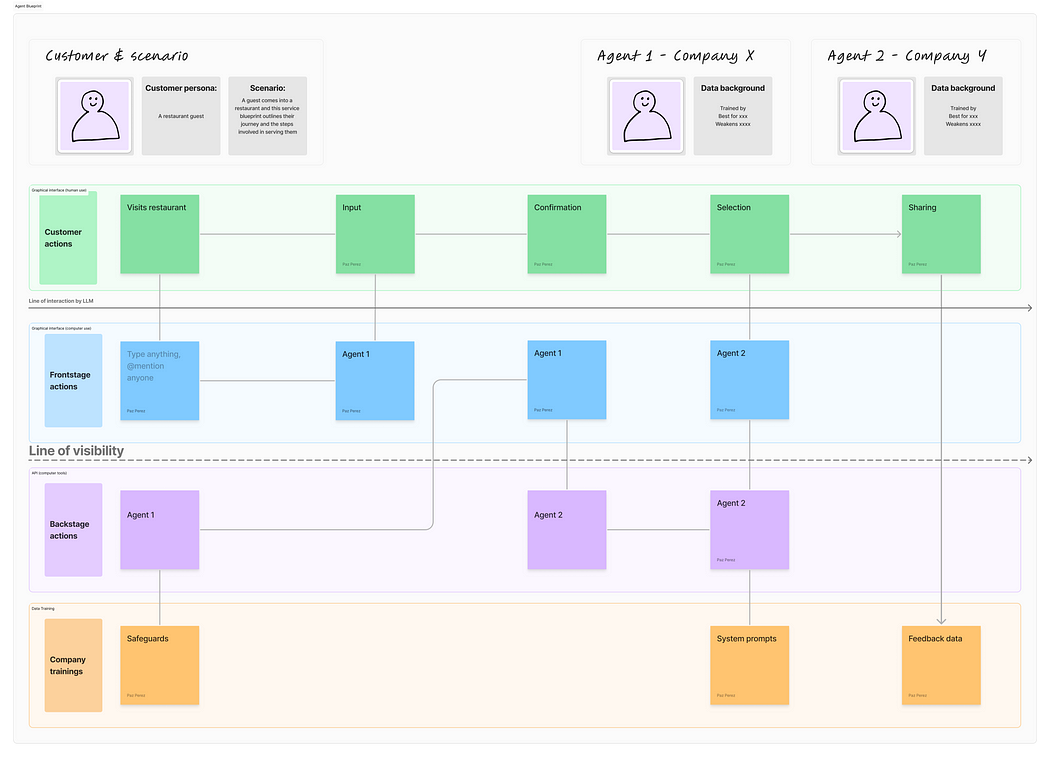Click the Scenario description card
The height and width of the screenshot is (757, 1050).
[267, 116]
